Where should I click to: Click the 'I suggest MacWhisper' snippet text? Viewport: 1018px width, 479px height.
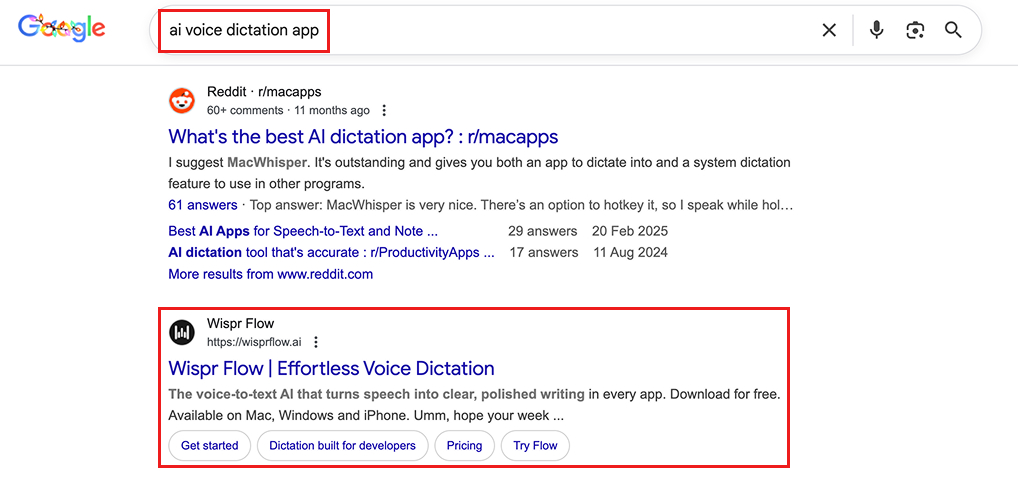tap(479, 173)
